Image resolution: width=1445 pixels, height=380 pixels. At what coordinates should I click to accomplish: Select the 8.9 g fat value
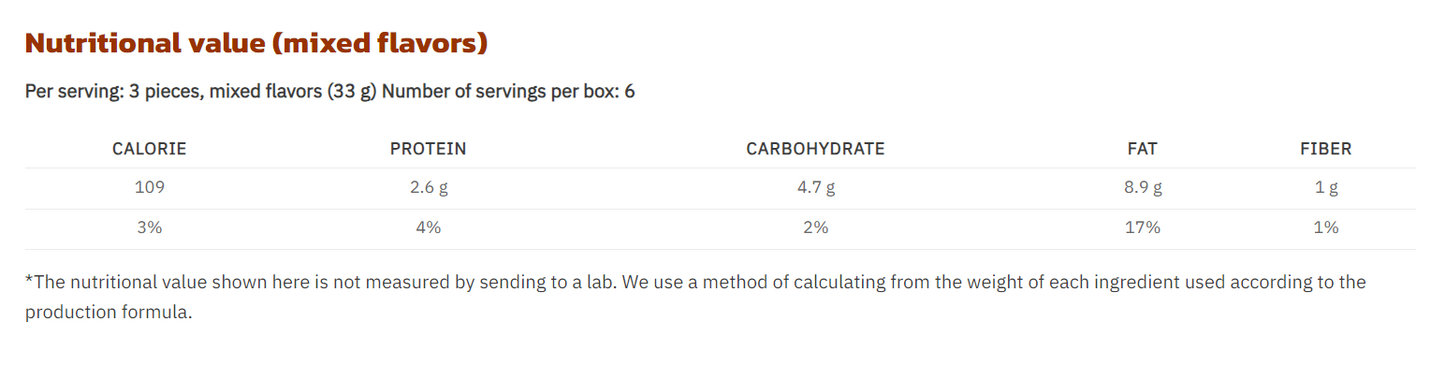coord(1142,188)
